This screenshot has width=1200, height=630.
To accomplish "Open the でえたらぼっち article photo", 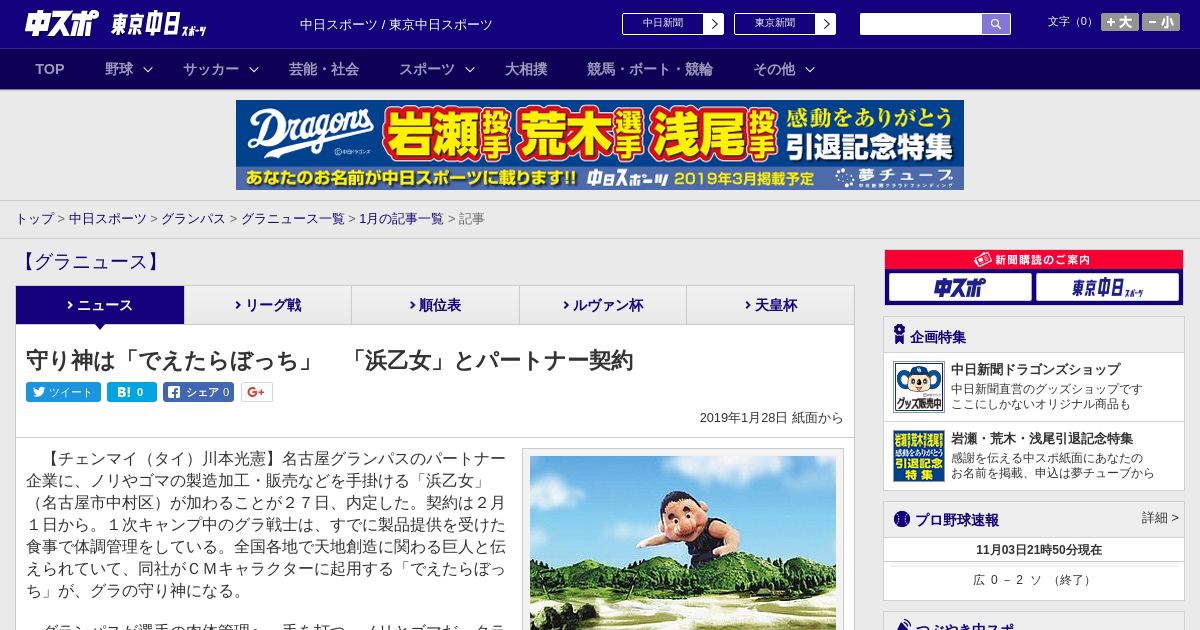I will pyautogui.click(x=683, y=543).
